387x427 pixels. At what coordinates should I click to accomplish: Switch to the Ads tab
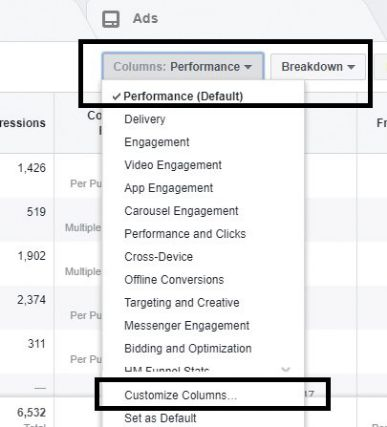pos(145,18)
